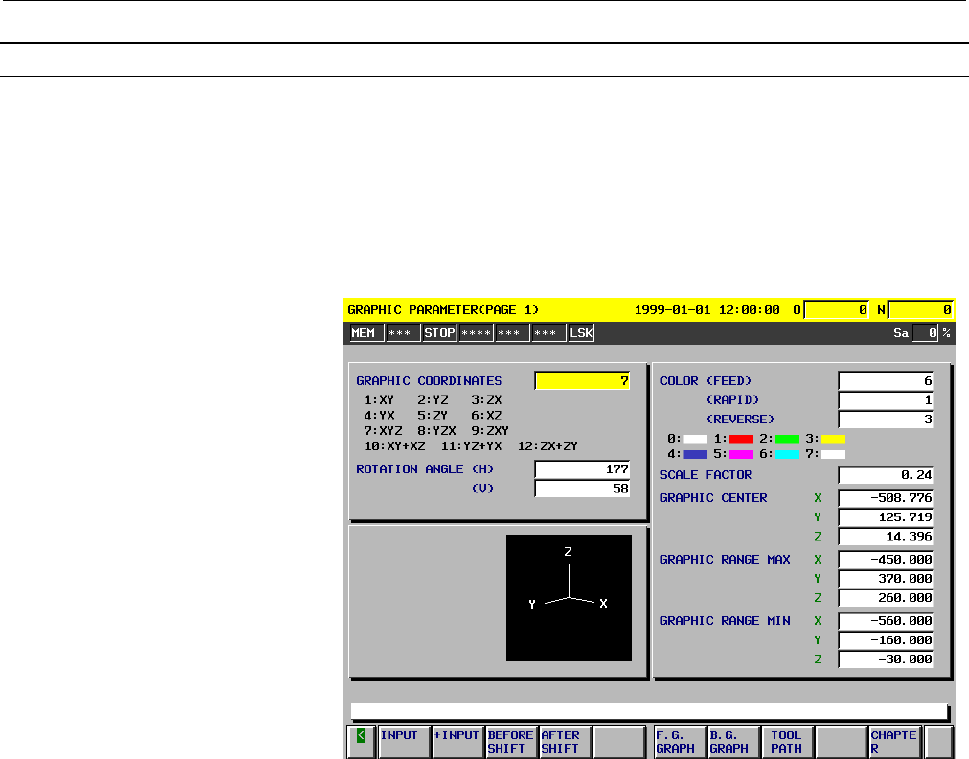The height and width of the screenshot is (759, 969).
Task: Switch to the TOOL PATH display
Action: [x=786, y=741]
